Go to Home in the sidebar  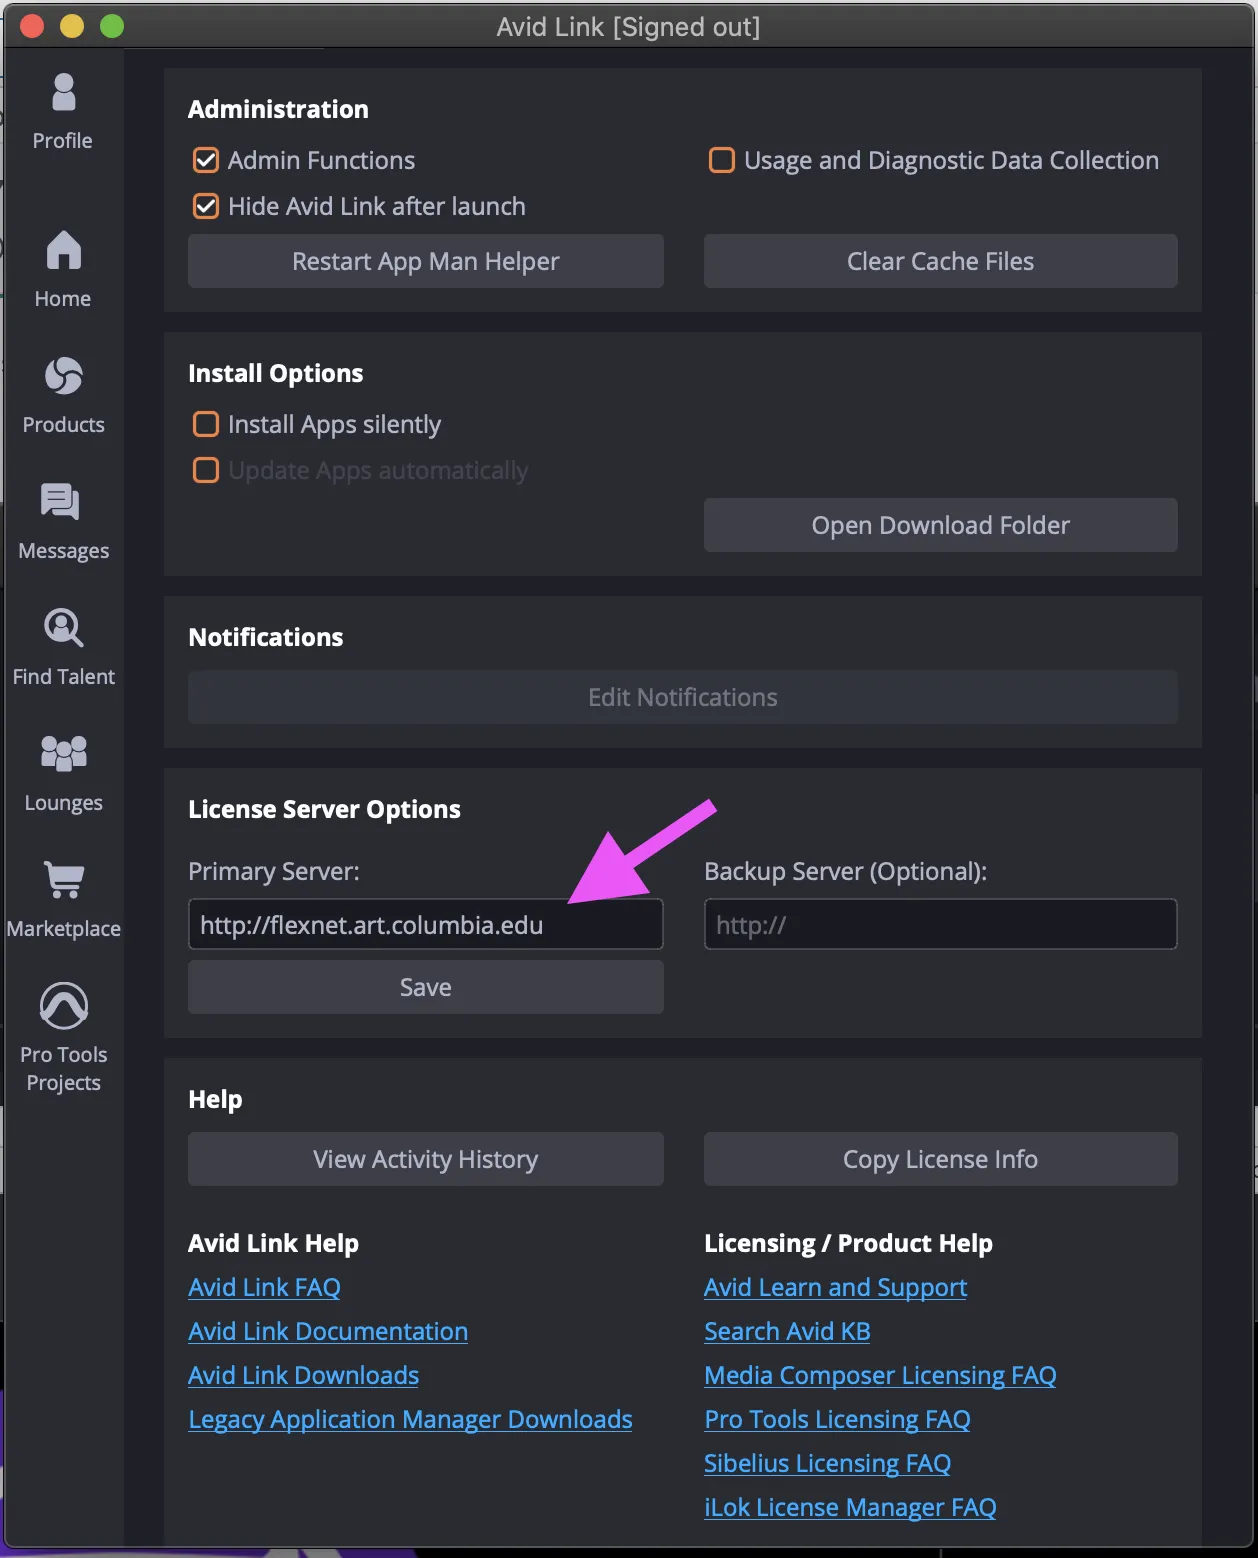tap(63, 270)
